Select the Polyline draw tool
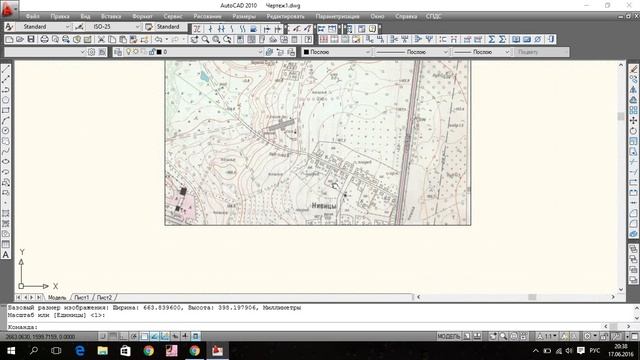640x360 pixels. tap(6, 89)
